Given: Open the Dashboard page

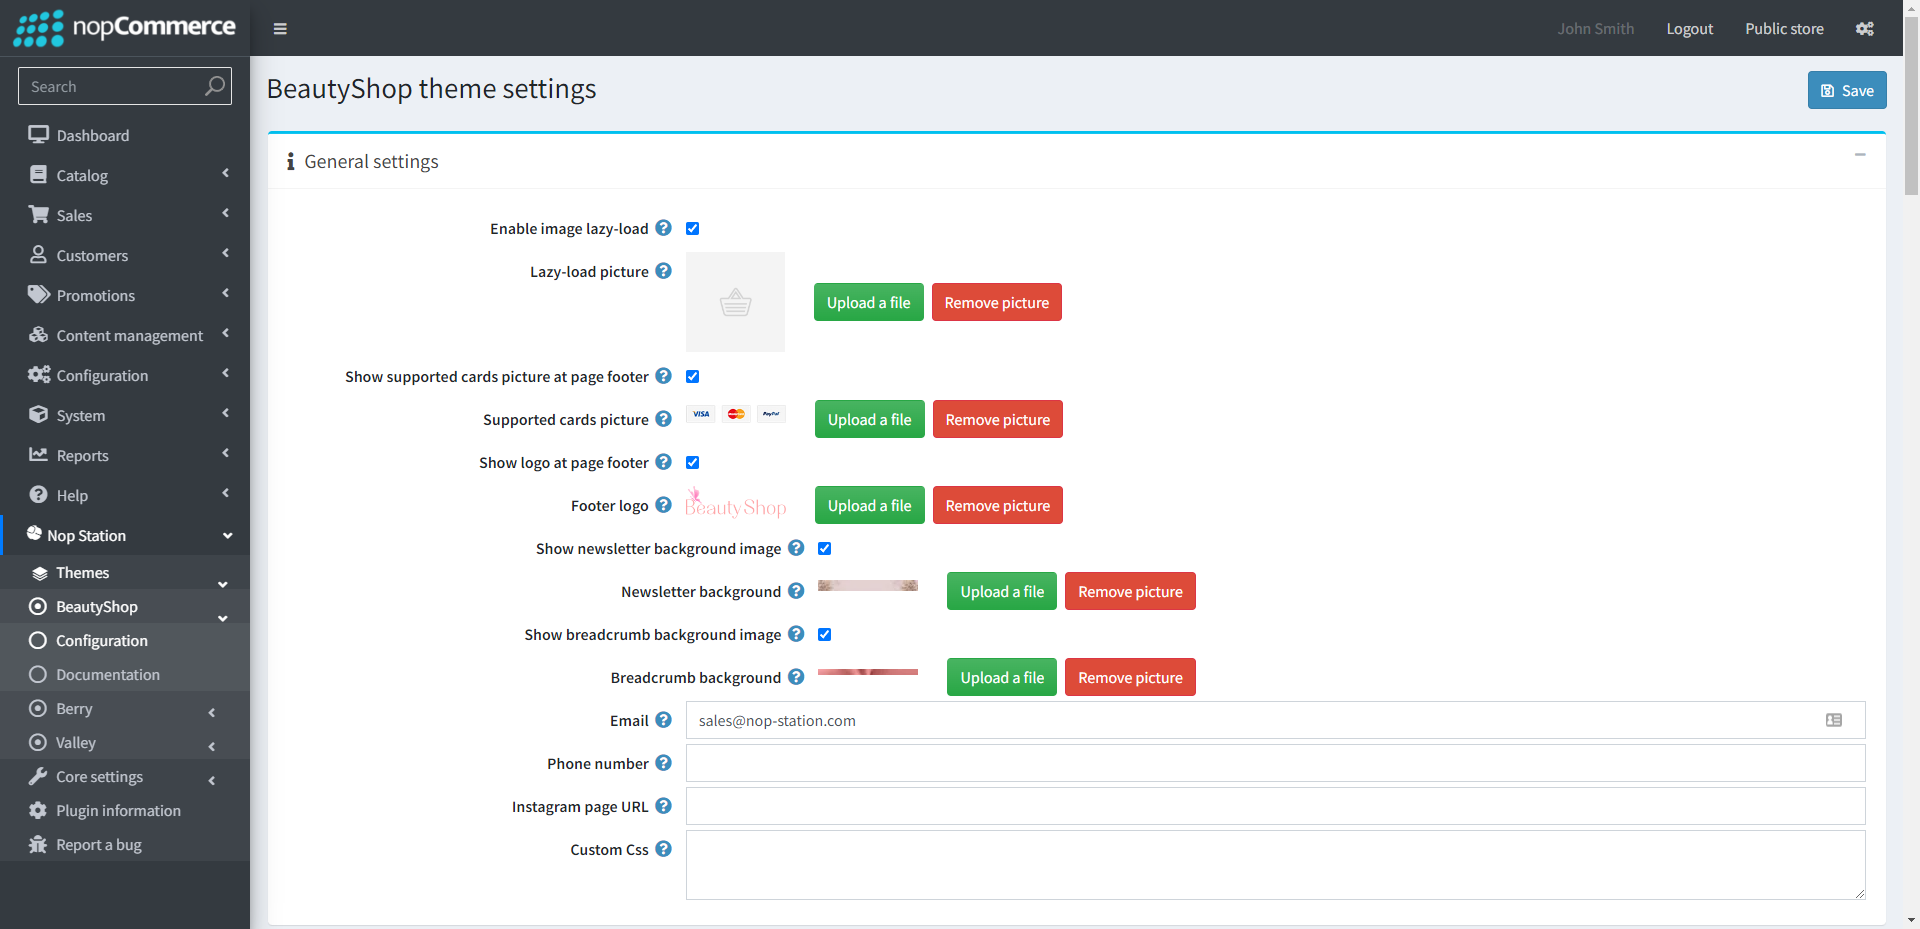Looking at the screenshot, I should 125,135.
